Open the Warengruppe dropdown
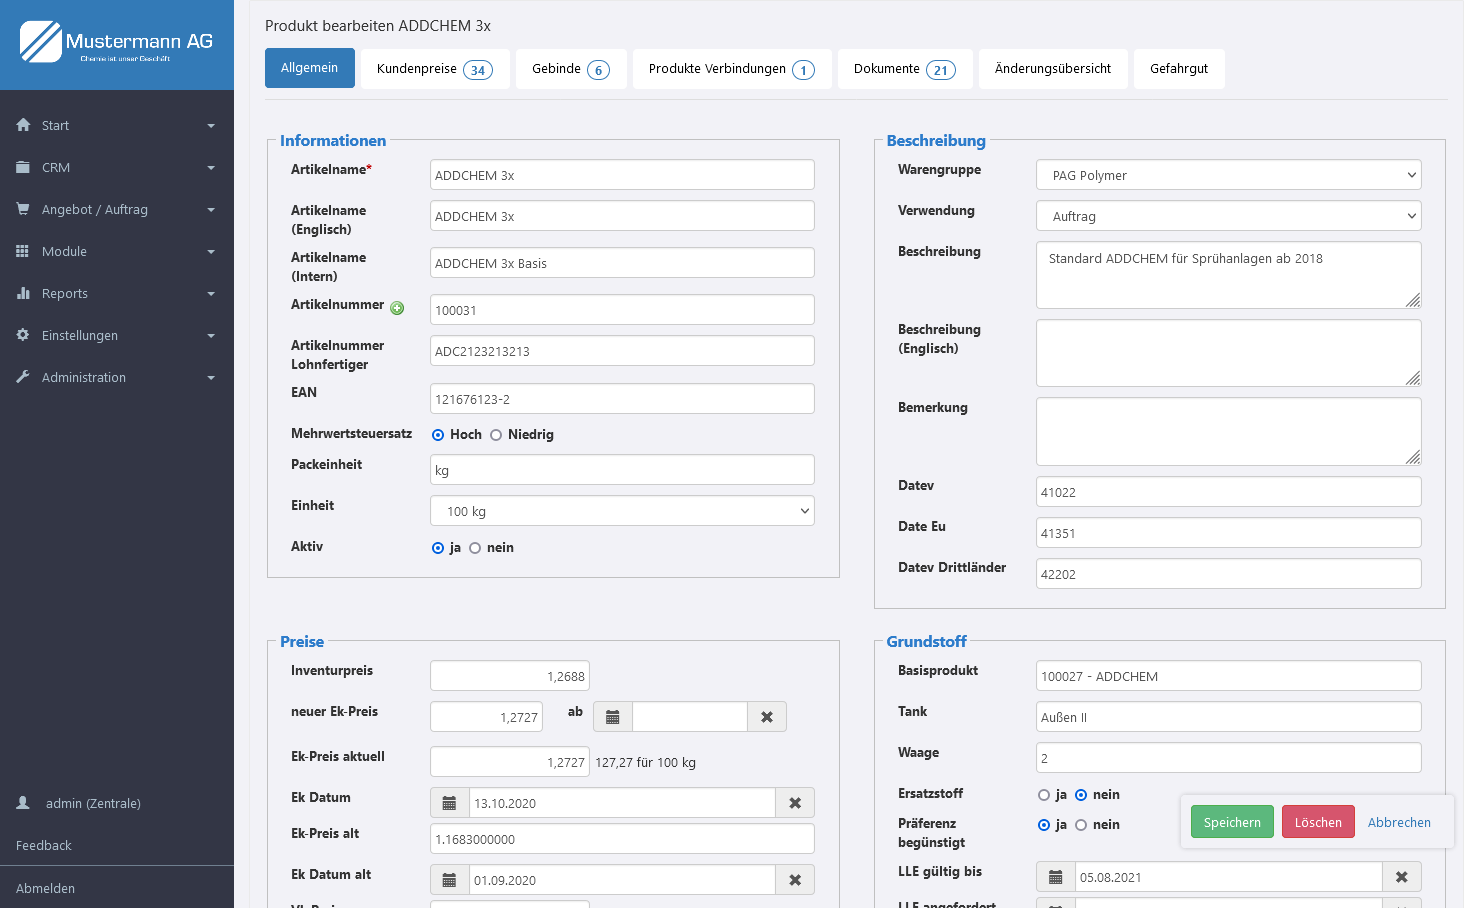Viewport: 1464px width, 908px height. pyautogui.click(x=1228, y=175)
